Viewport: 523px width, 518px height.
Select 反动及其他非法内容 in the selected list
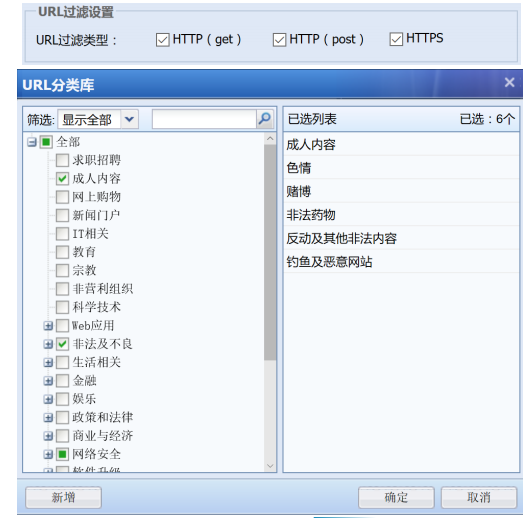coord(401,238)
